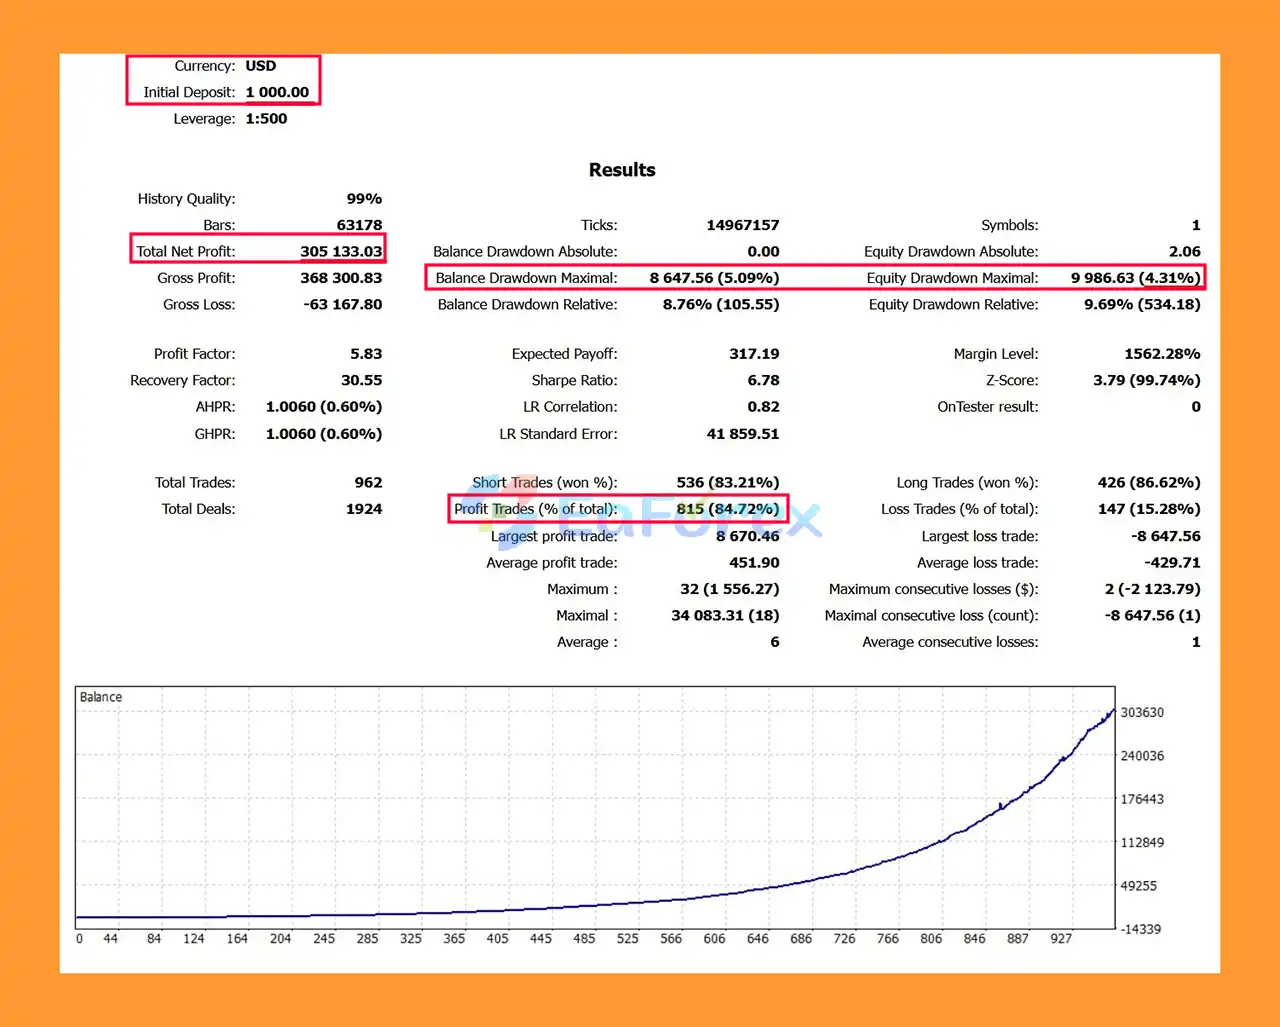The image size is (1280, 1027).
Task: Click the Margin Level 1562.28% value
Action: 1162,354
